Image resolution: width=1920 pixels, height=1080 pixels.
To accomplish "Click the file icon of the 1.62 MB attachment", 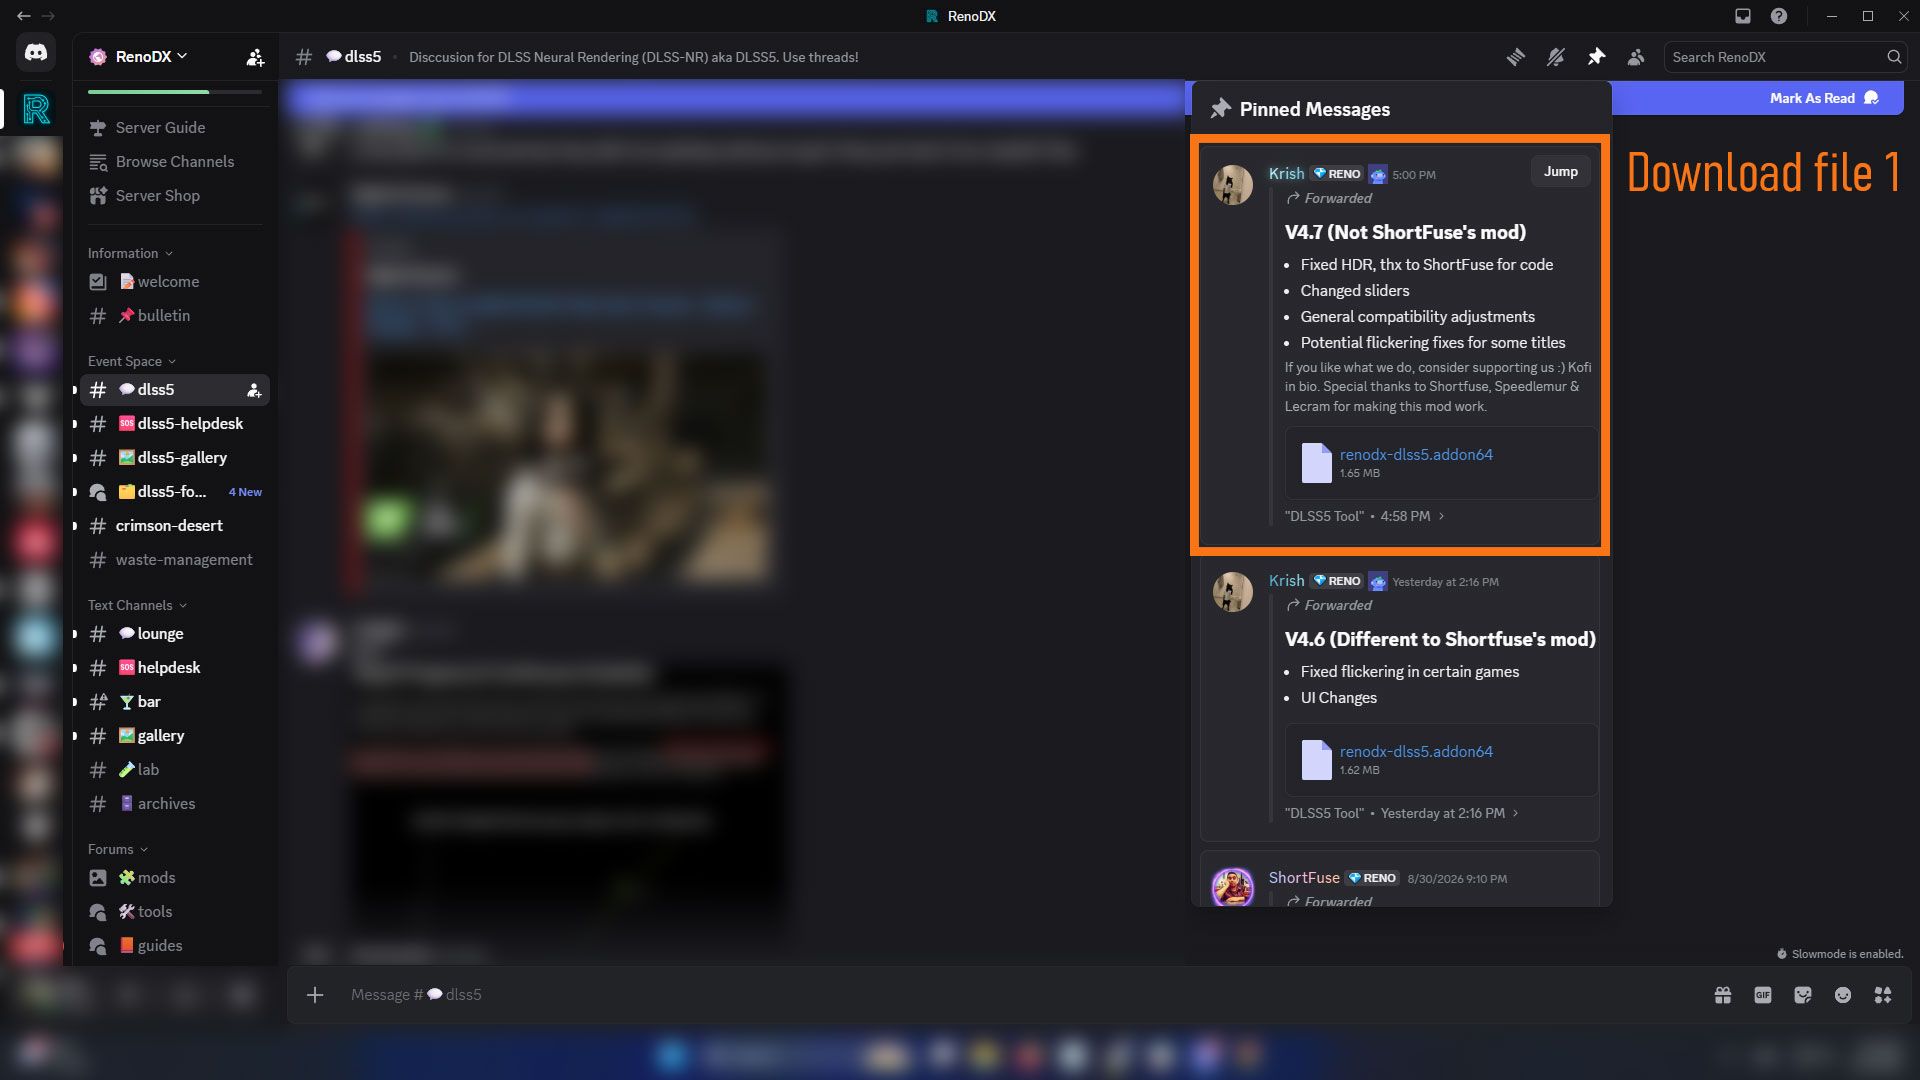I will pyautogui.click(x=1316, y=760).
